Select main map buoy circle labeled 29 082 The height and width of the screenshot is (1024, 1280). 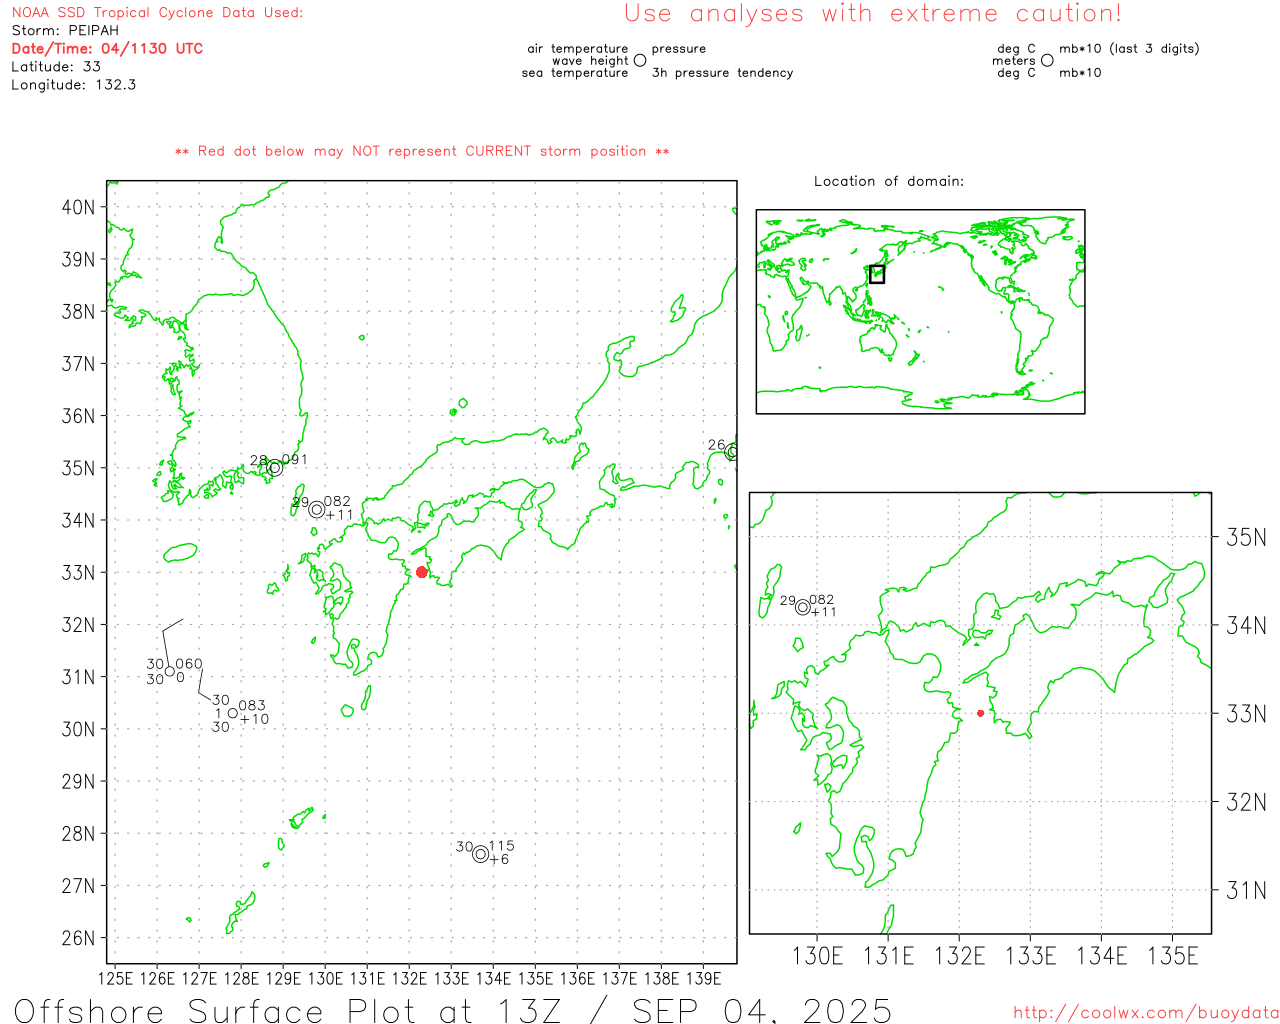click(x=317, y=509)
